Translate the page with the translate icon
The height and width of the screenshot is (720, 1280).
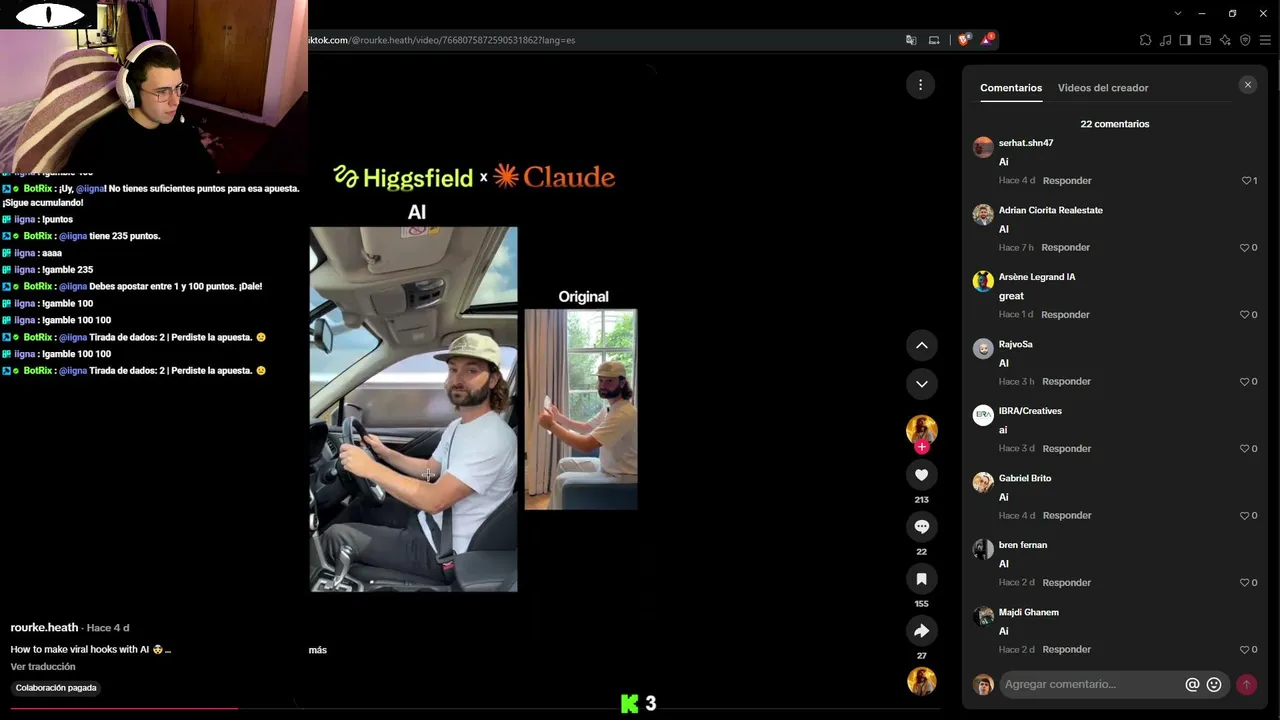(x=911, y=40)
